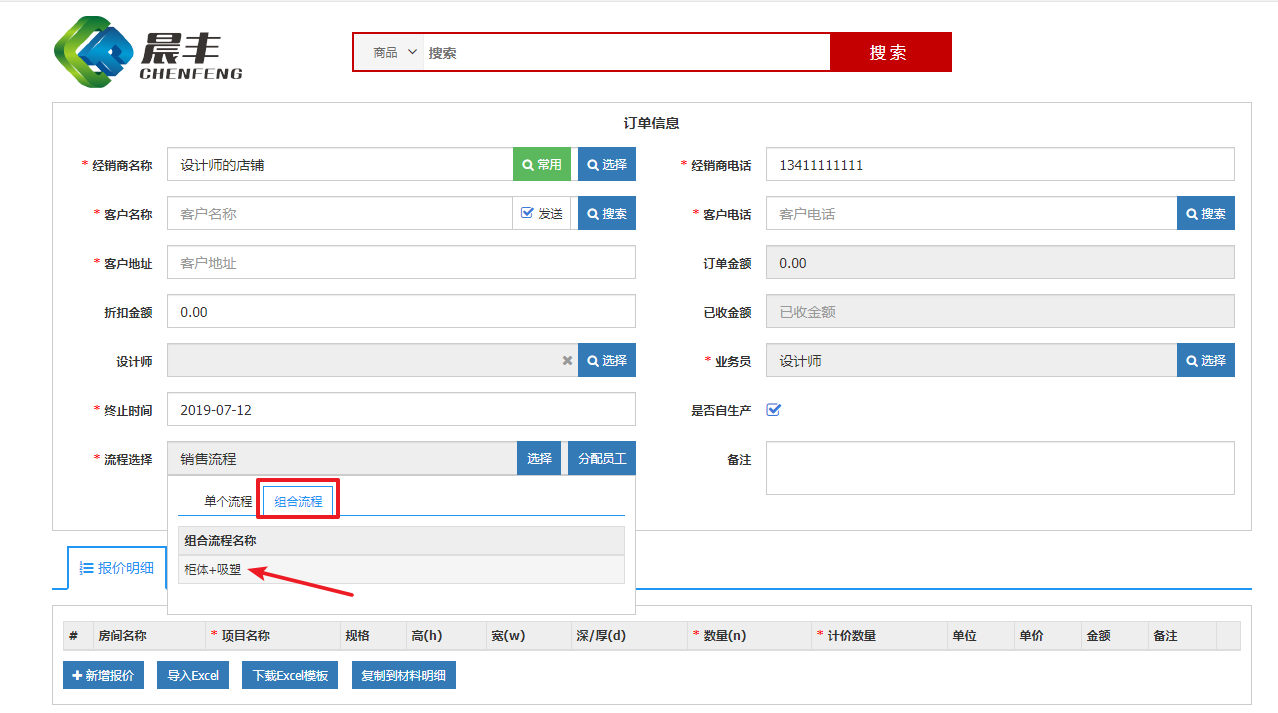The height and width of the screenshot is (713, 1278).
Task: Click 选择 beside dealer name field
Action: (607, 165)
